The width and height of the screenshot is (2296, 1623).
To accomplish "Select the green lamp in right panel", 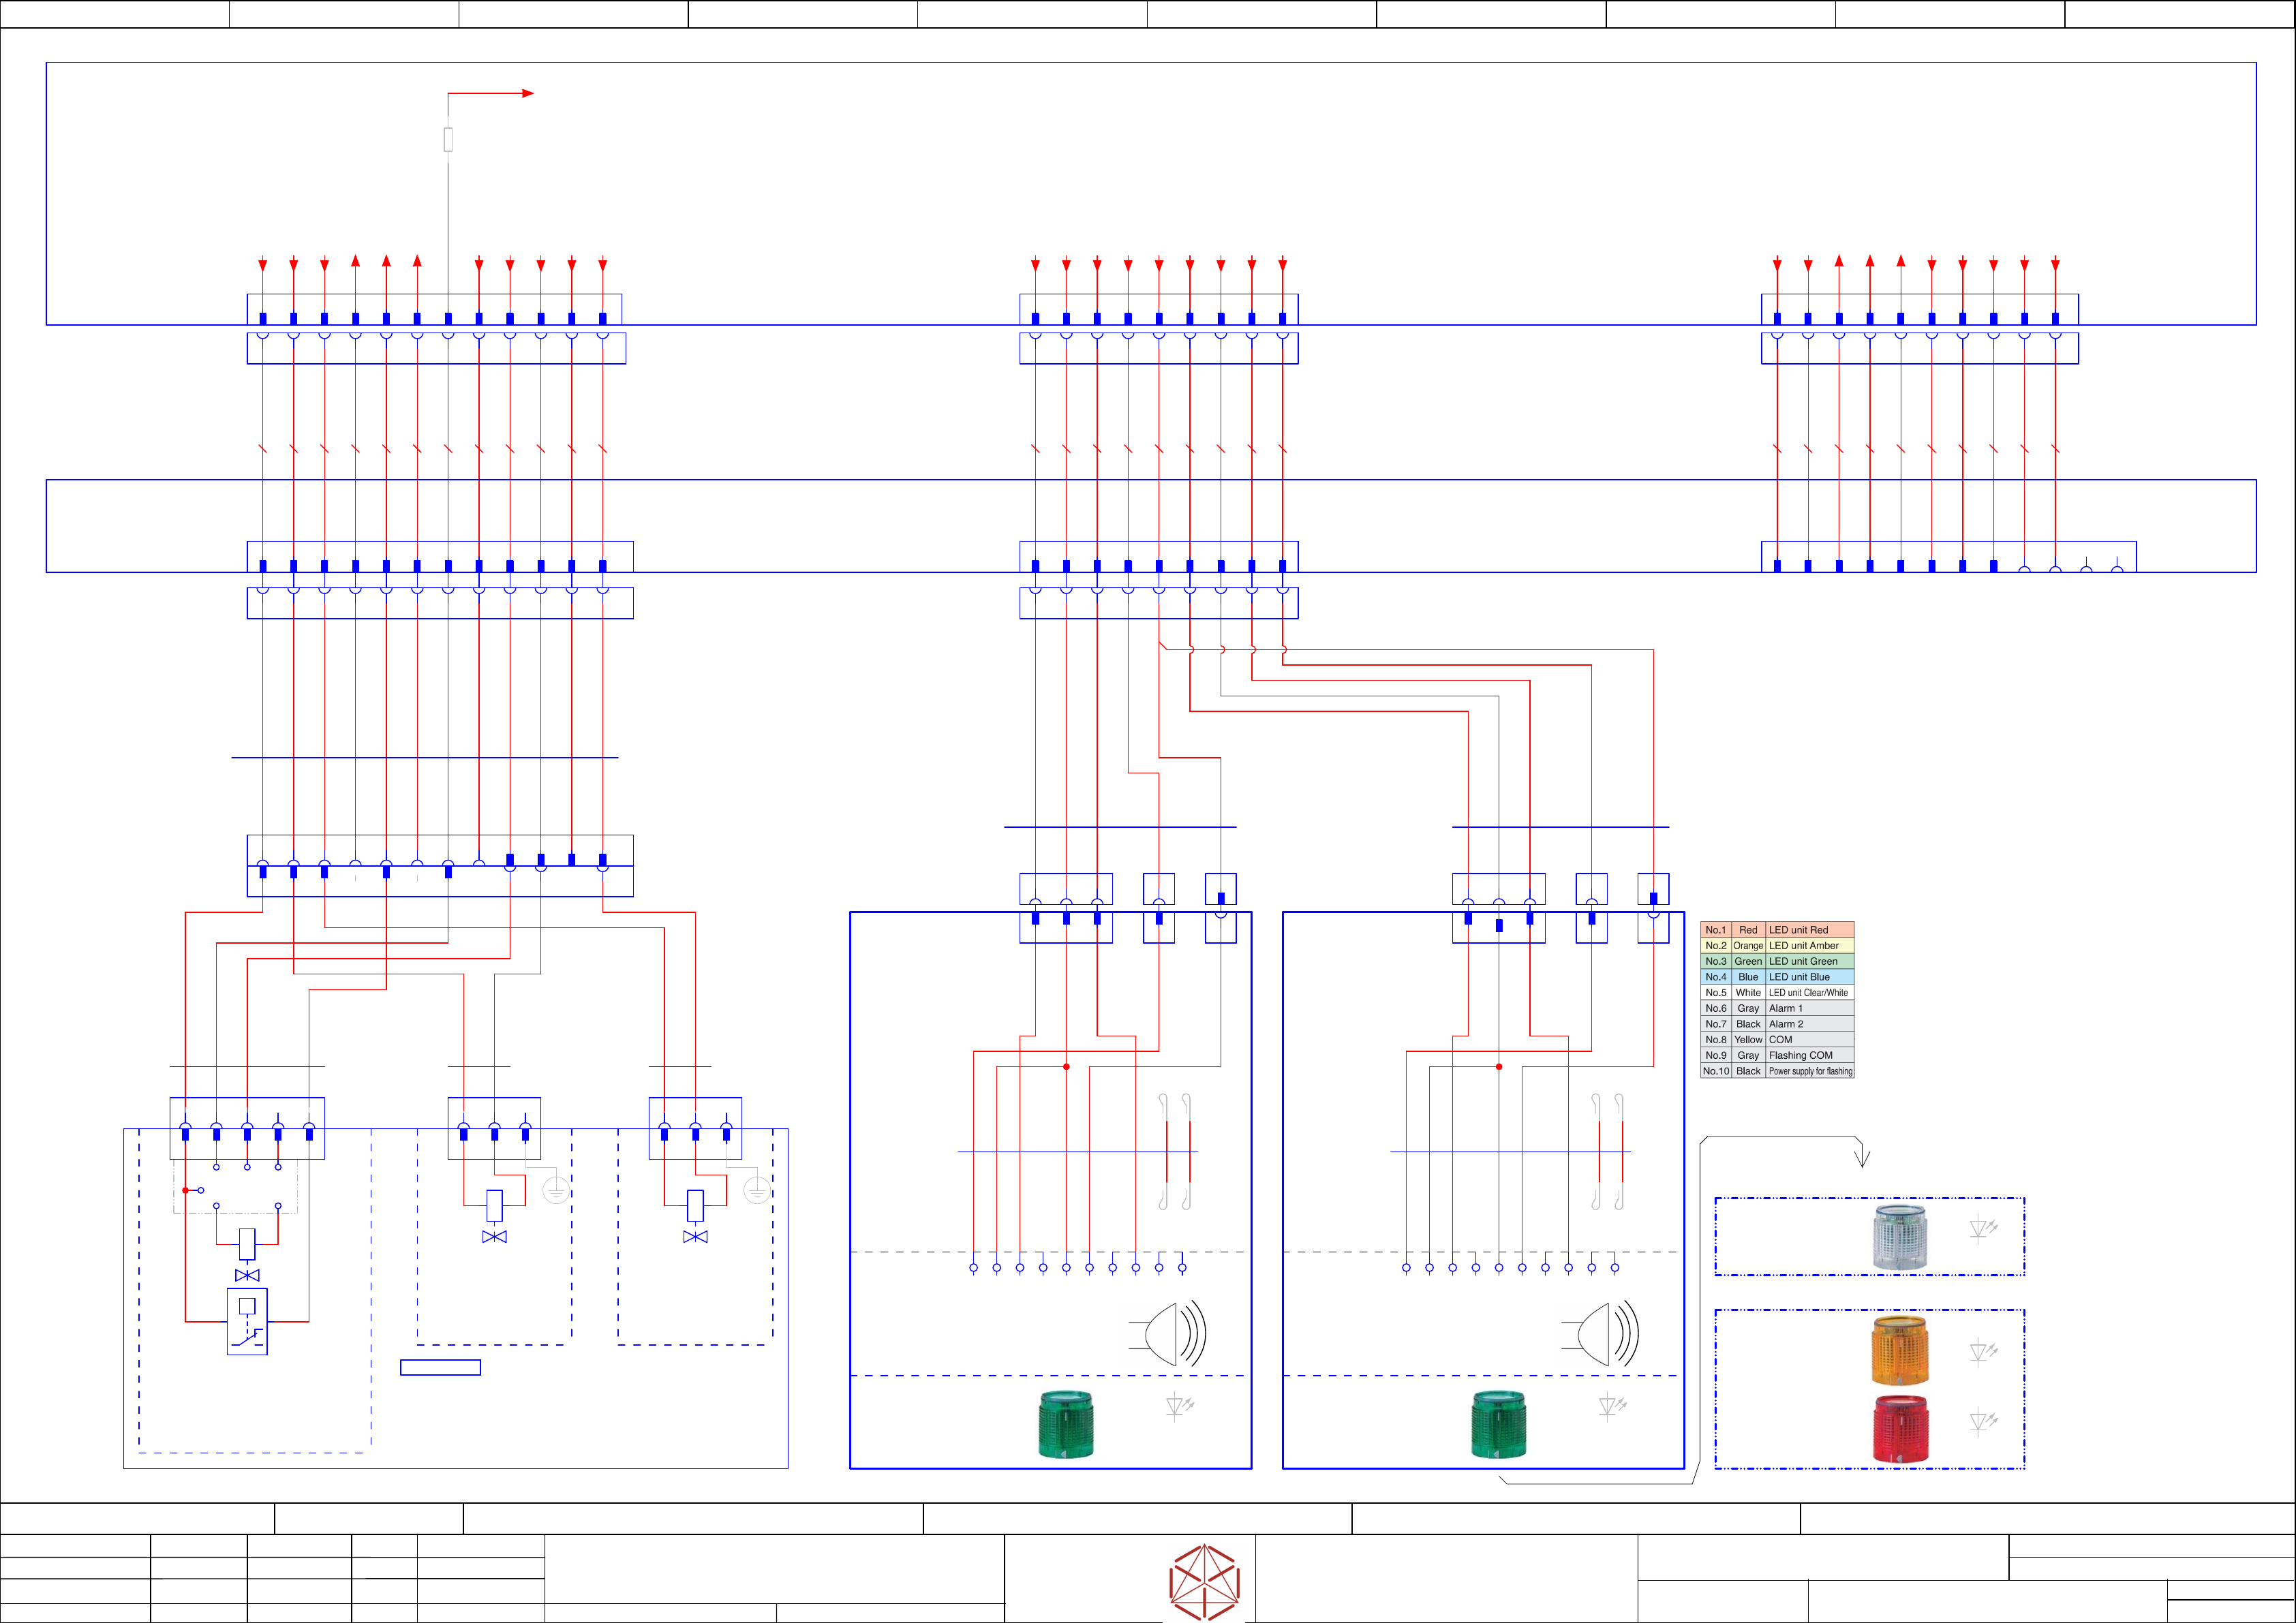I will pyautogui.click(x=1498, y=1424).
